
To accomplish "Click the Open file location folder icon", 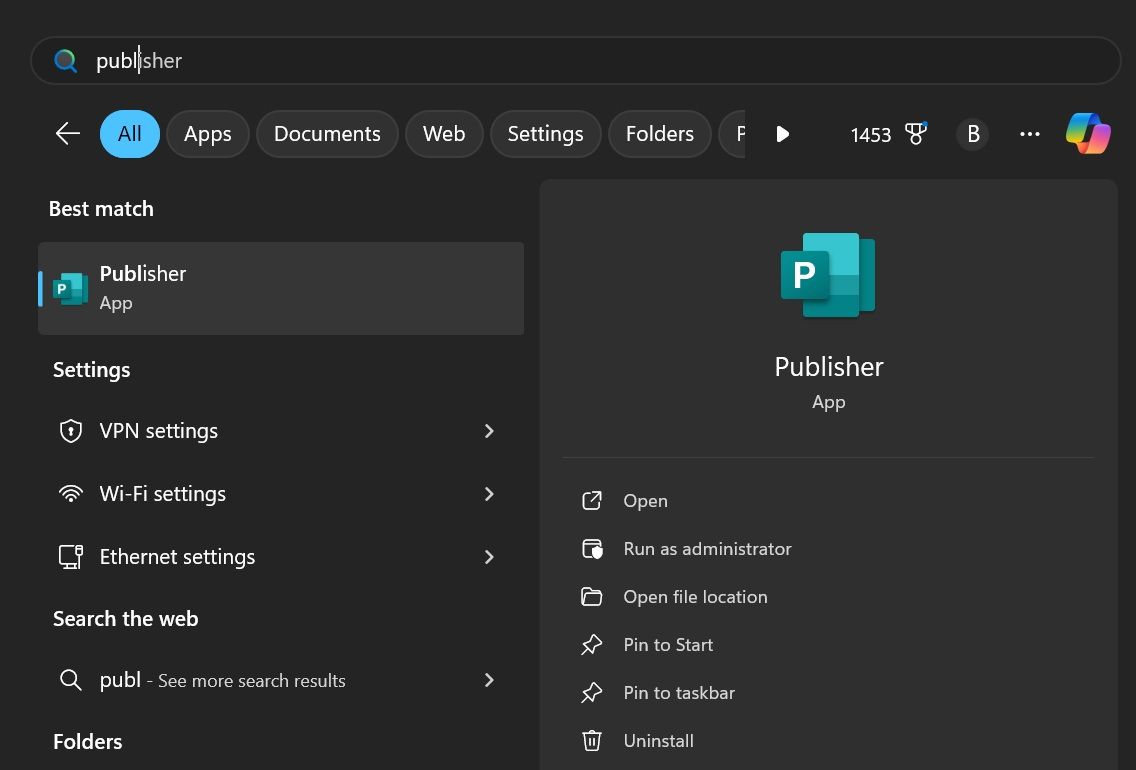I will pos(592,597).
